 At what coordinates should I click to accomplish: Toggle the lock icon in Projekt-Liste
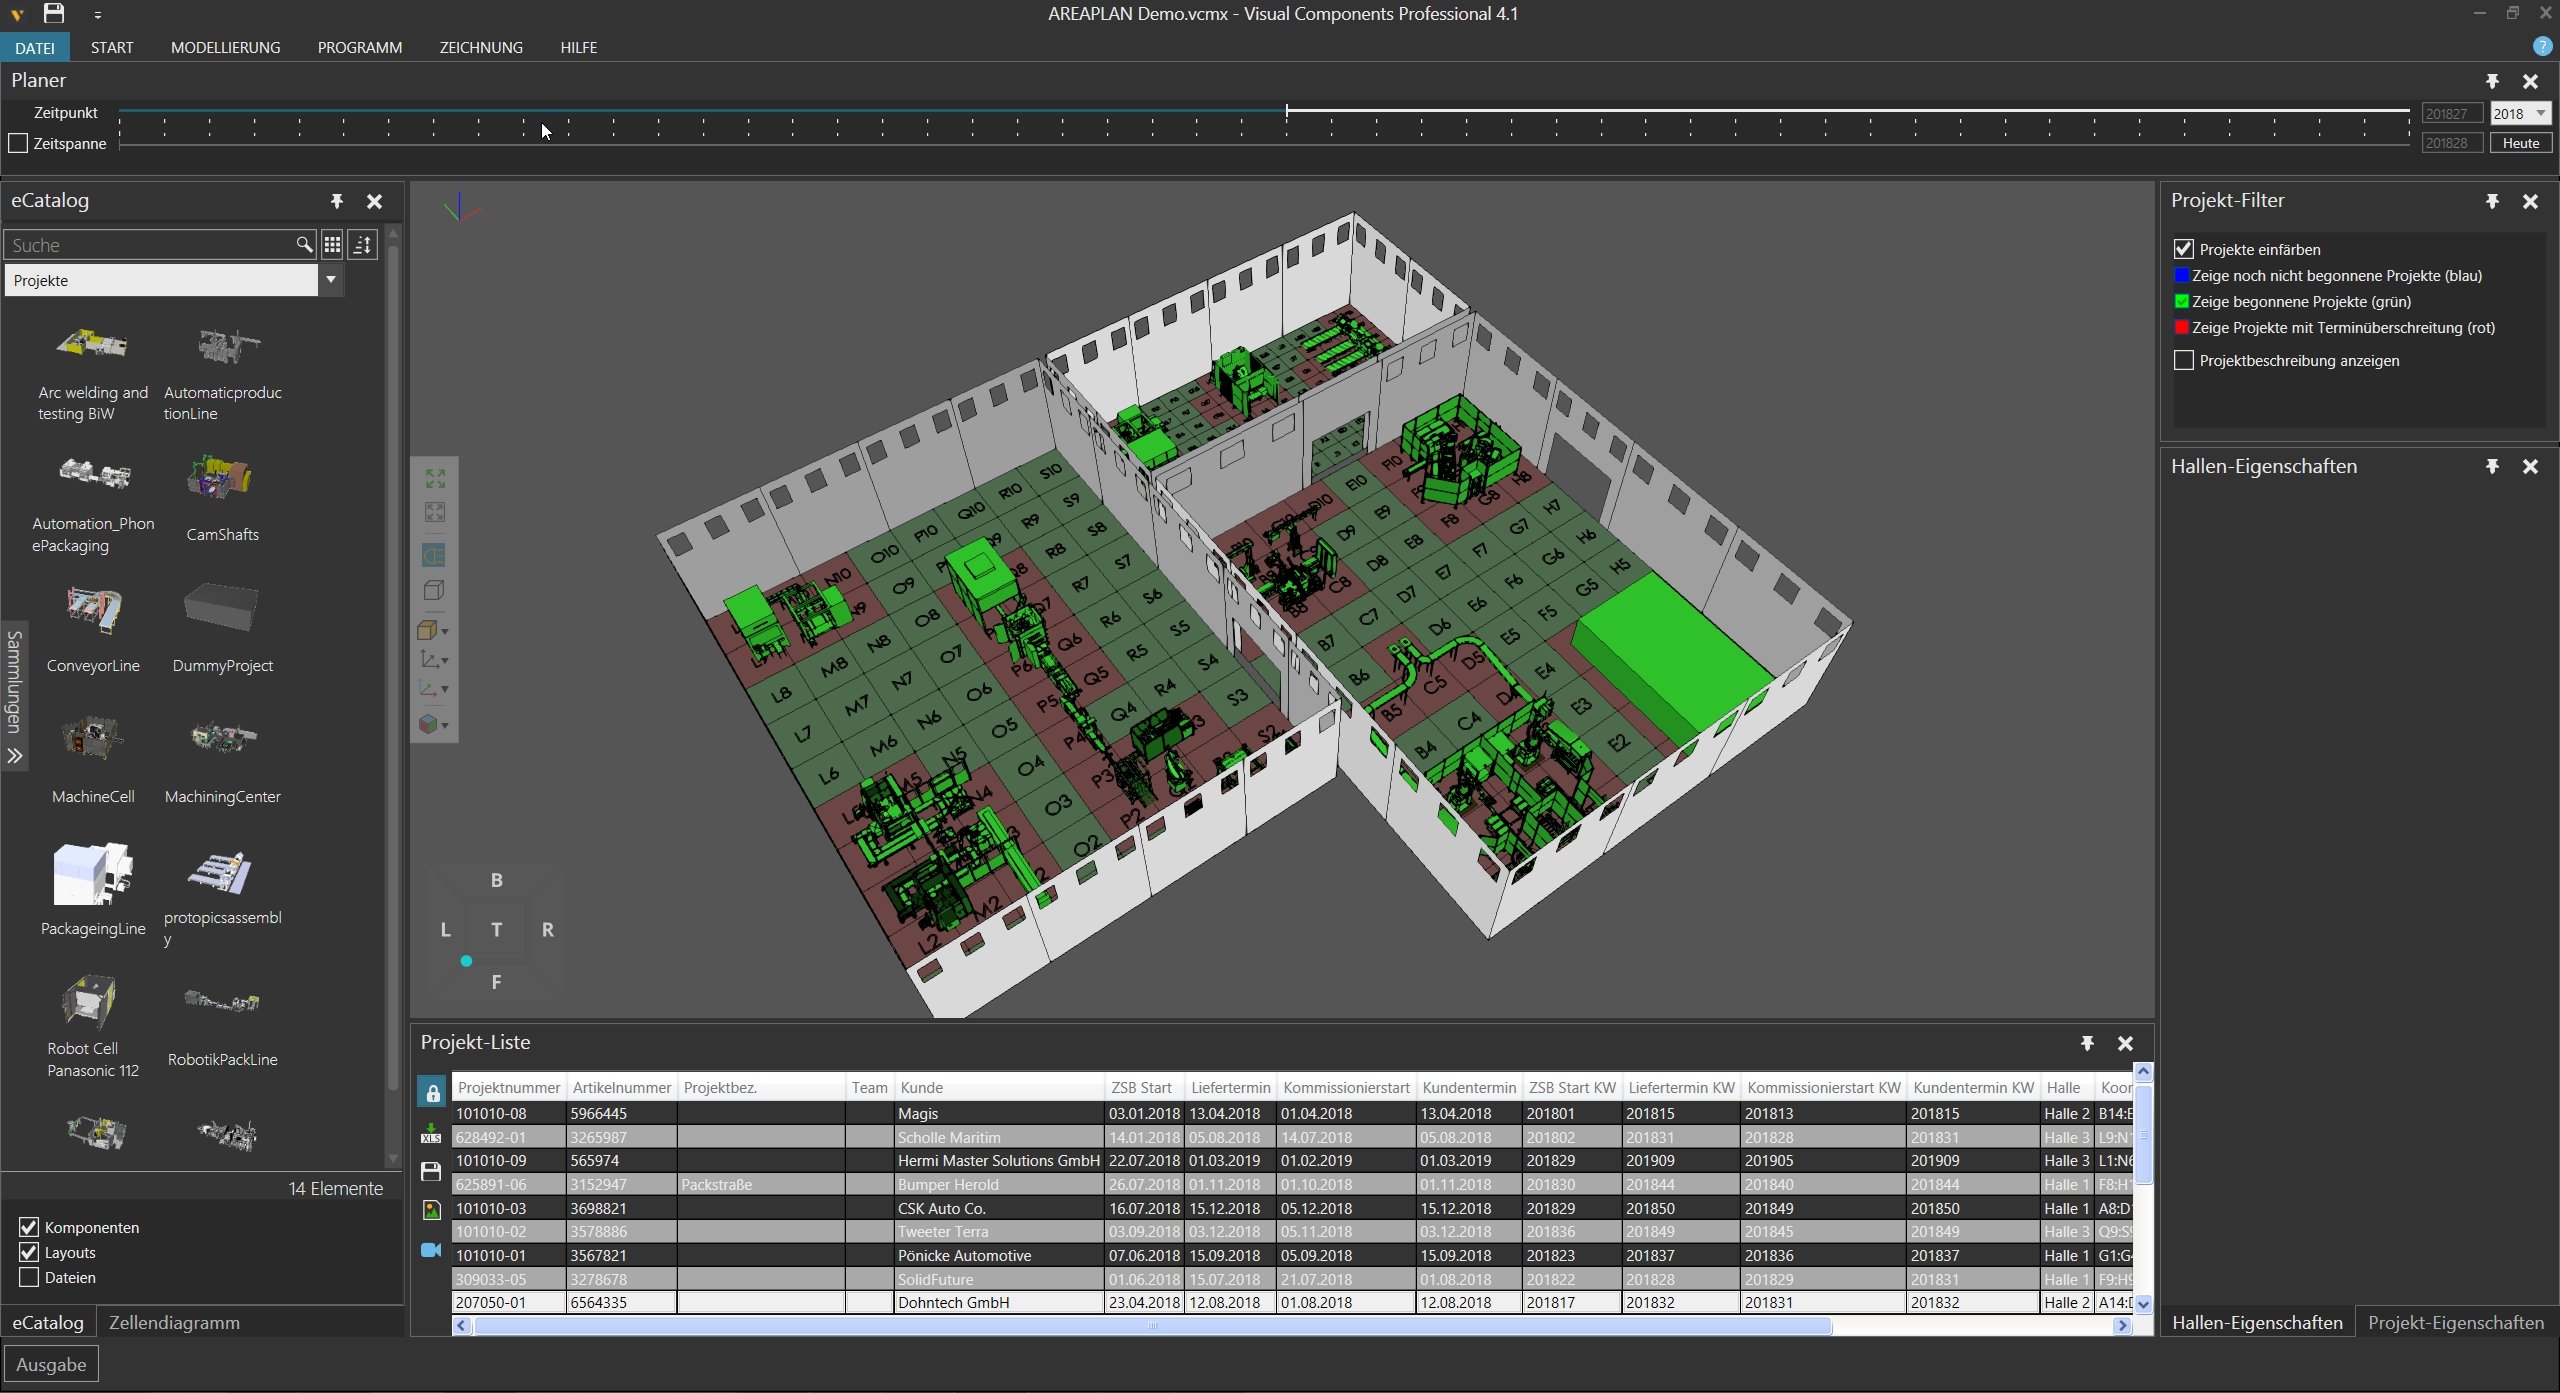[432, 1093]
